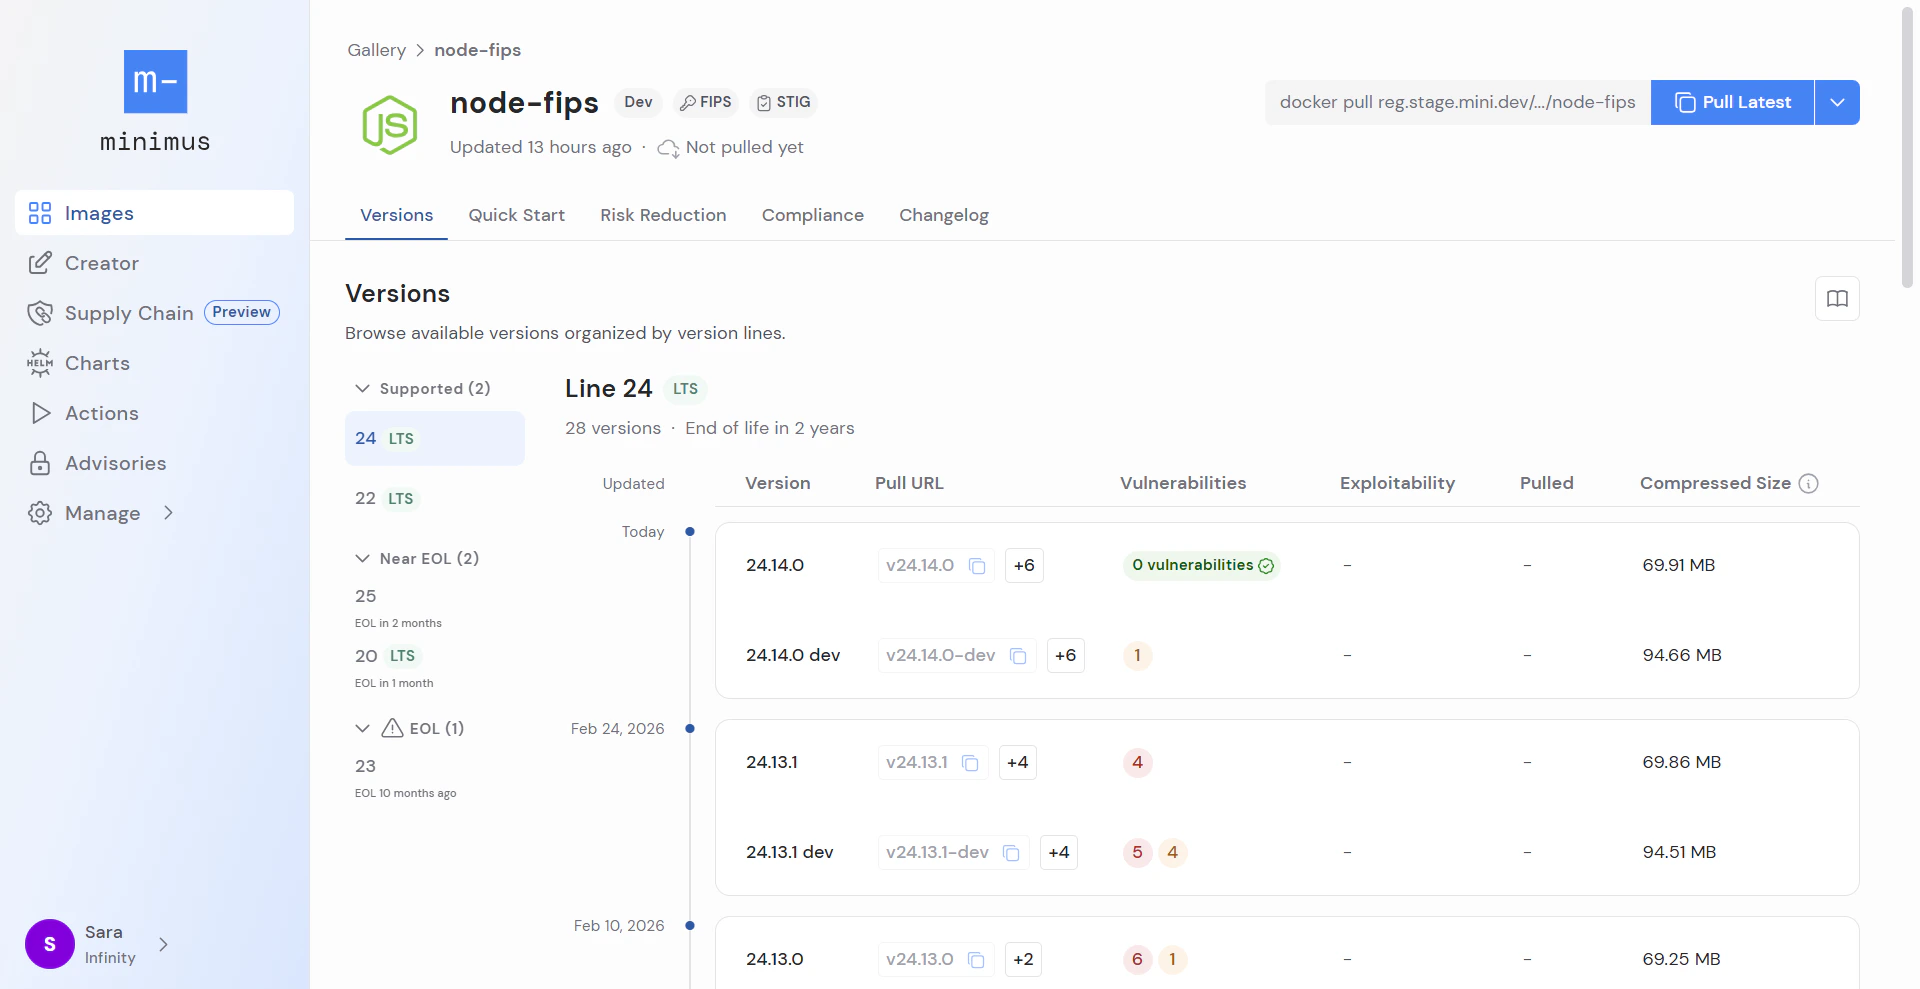Click the node-fips Node.js logo
This screenshot has height=989, width=1920.
(x=390, y=125)
